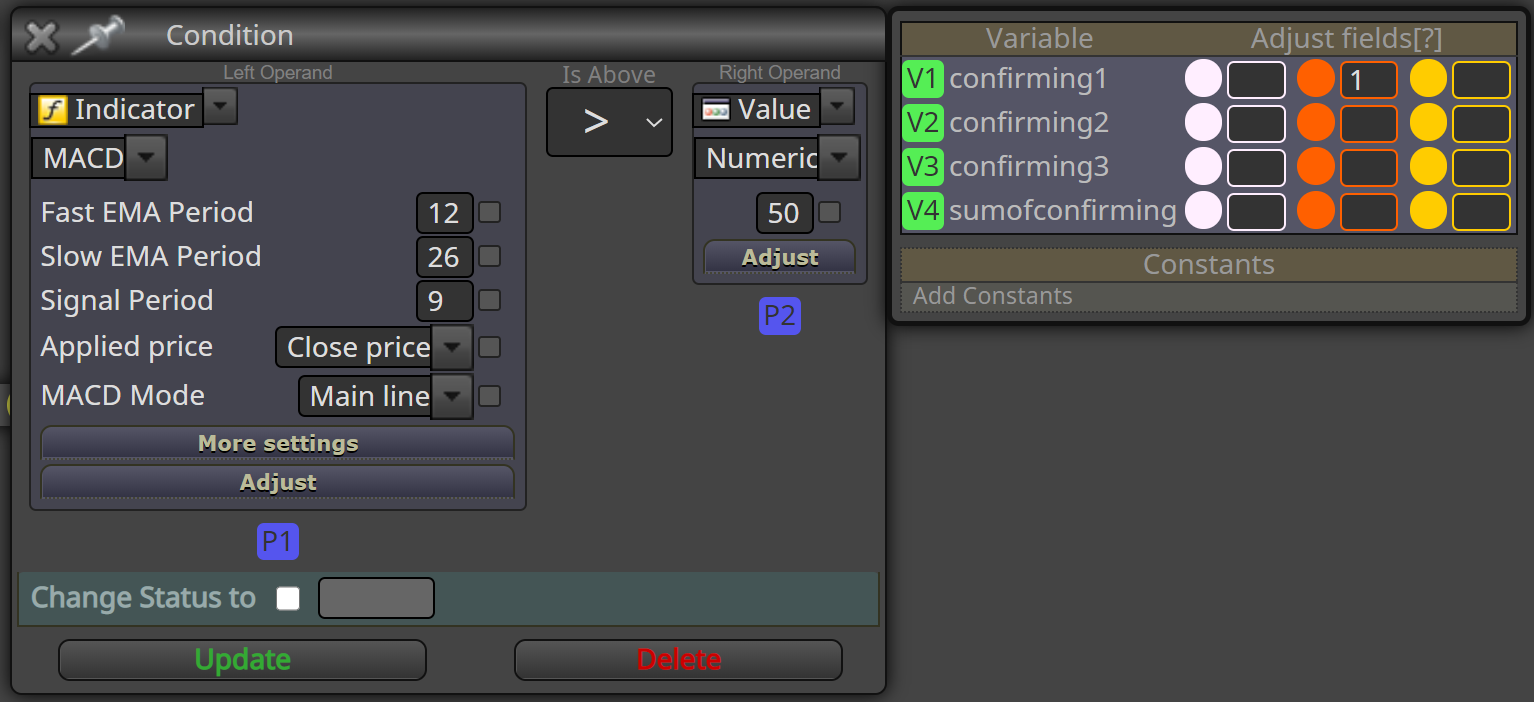Click the P2 parameter badge
The width and height of the screenshot is (1534, 702).
[780, 316]
